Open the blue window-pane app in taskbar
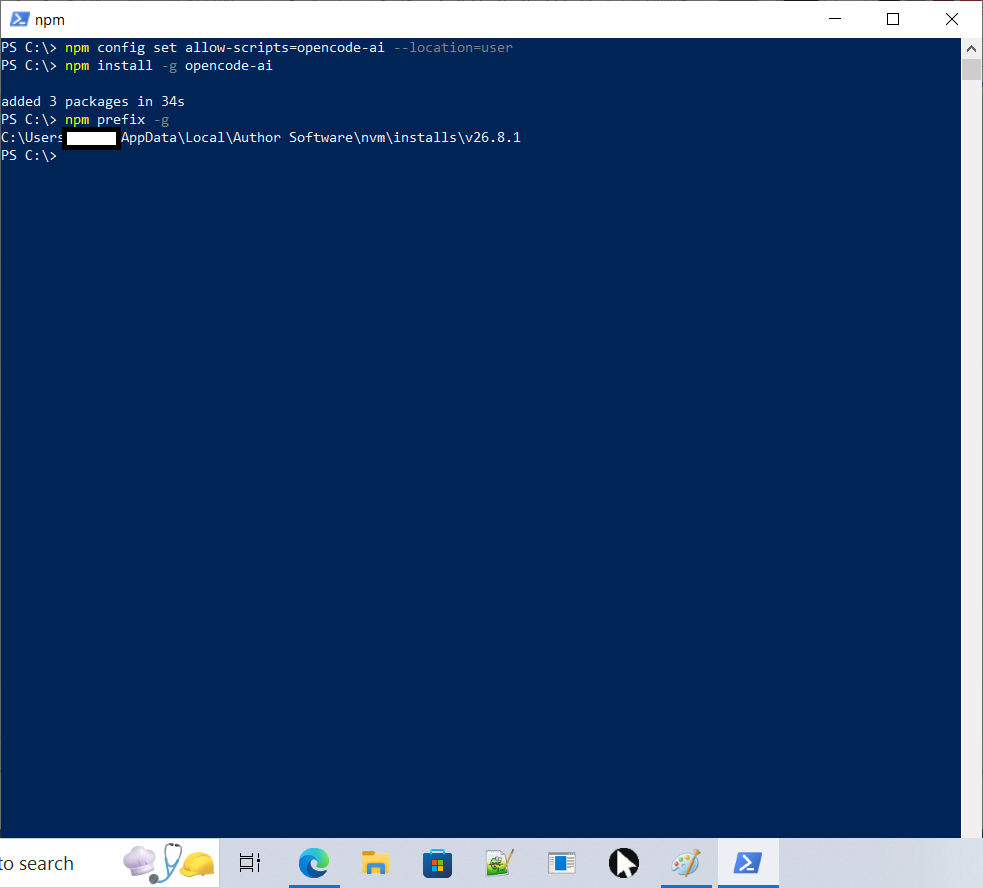 [561, 863]
